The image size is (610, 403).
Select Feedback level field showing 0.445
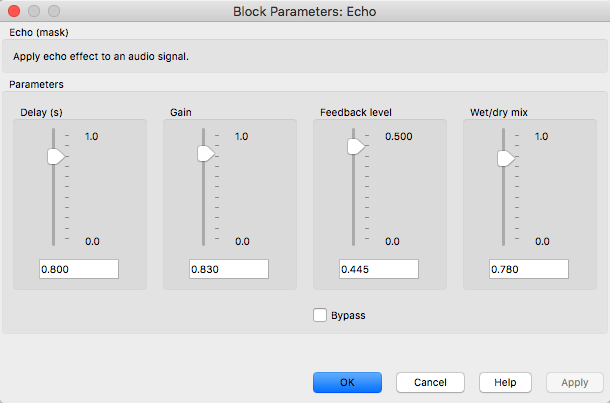(378, 269)
